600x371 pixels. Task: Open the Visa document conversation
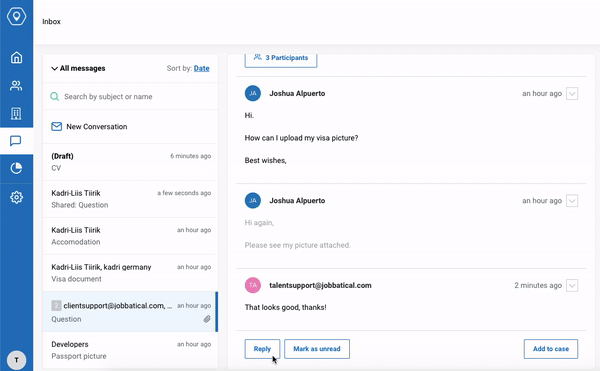pyautogui.click(x=130, y=273)
